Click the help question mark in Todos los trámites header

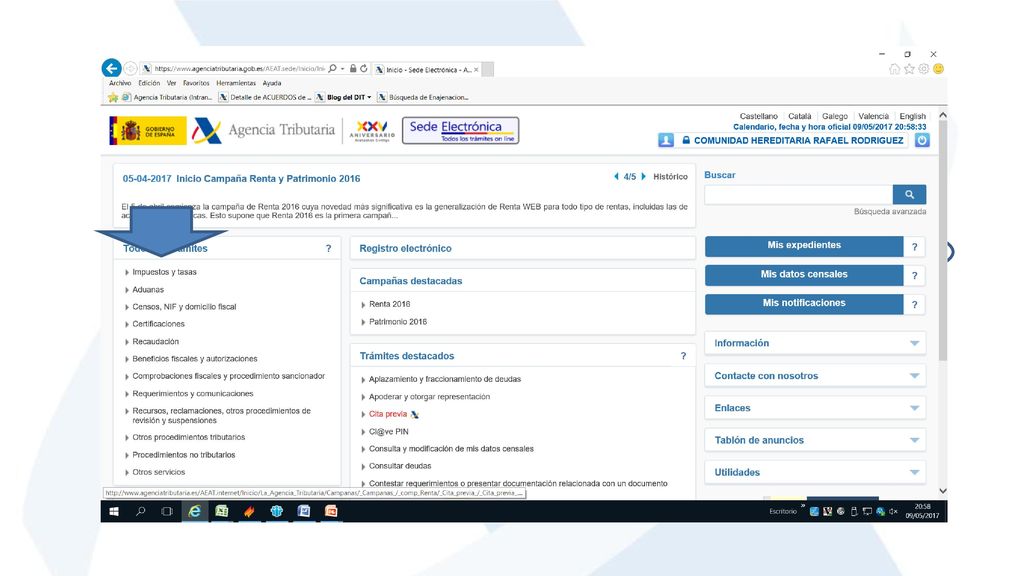point(328,248)
